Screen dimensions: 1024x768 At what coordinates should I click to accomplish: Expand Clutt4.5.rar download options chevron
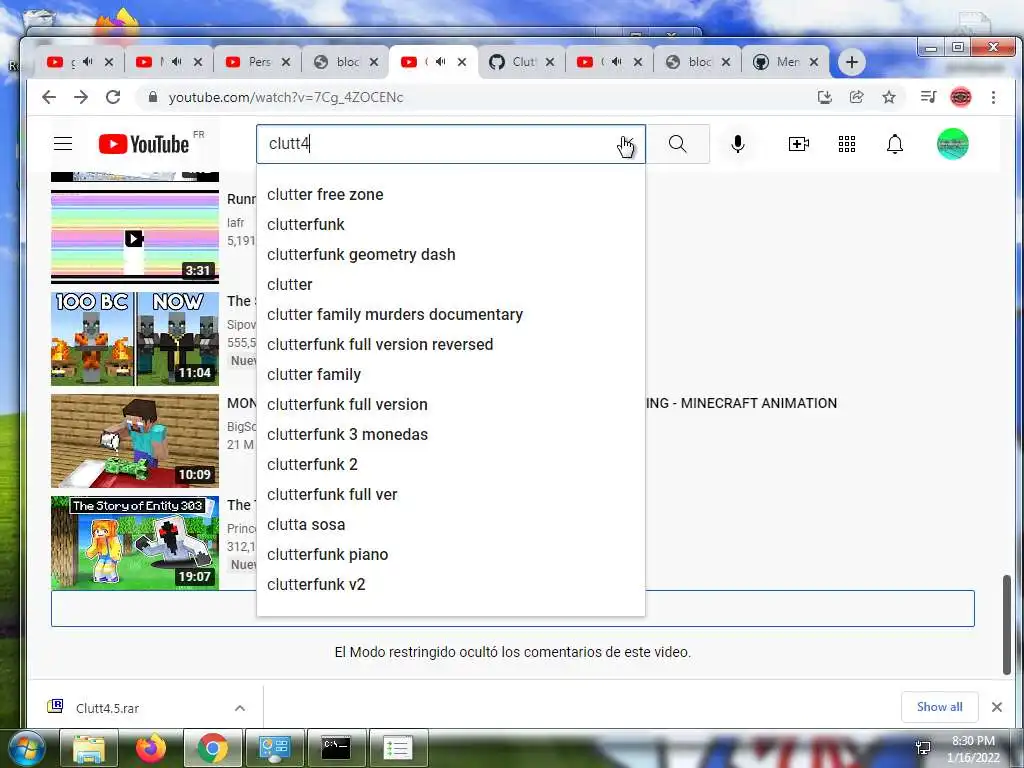click(x=240, y=708)
